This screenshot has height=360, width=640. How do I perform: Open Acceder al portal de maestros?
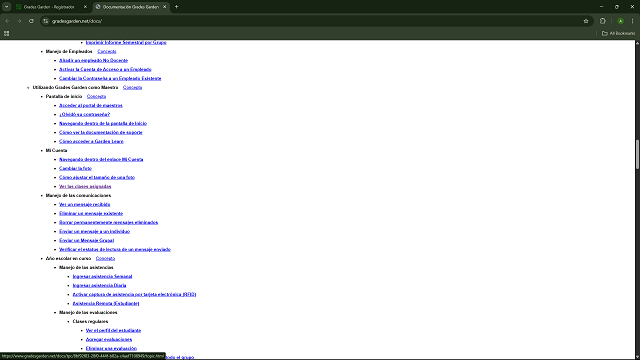pyautogui.click(x=91, y=105)
